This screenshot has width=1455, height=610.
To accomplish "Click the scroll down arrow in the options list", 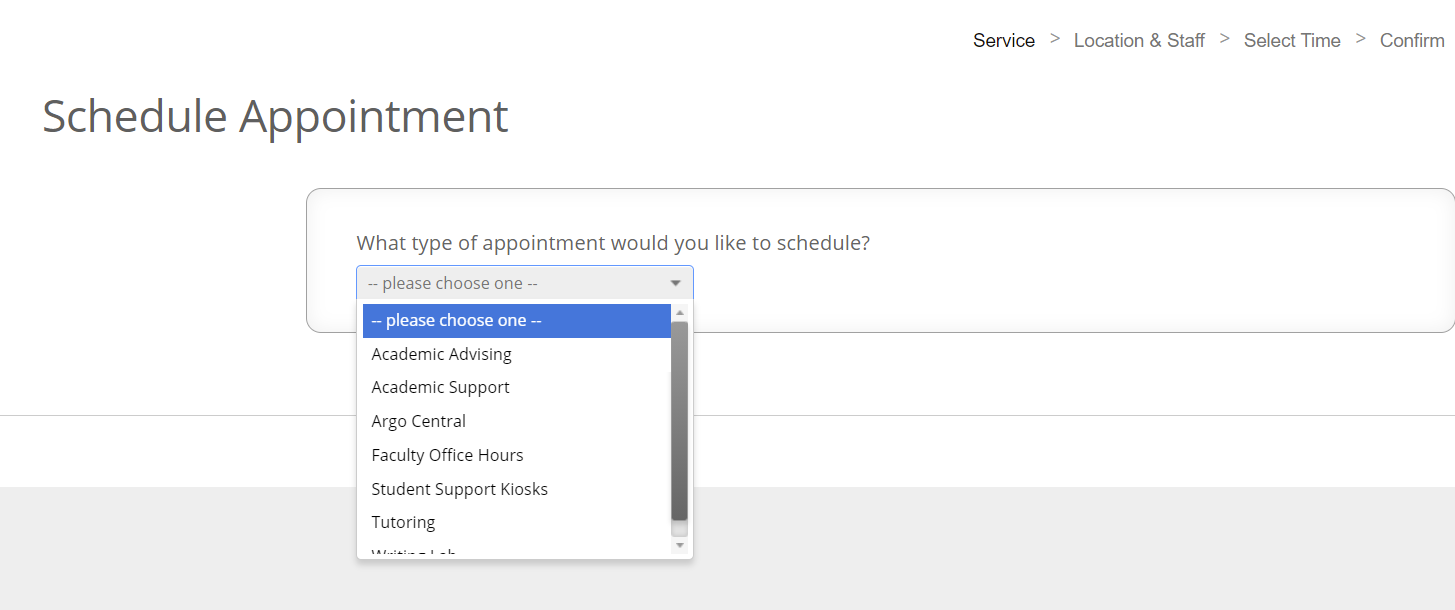I will 680,546.
